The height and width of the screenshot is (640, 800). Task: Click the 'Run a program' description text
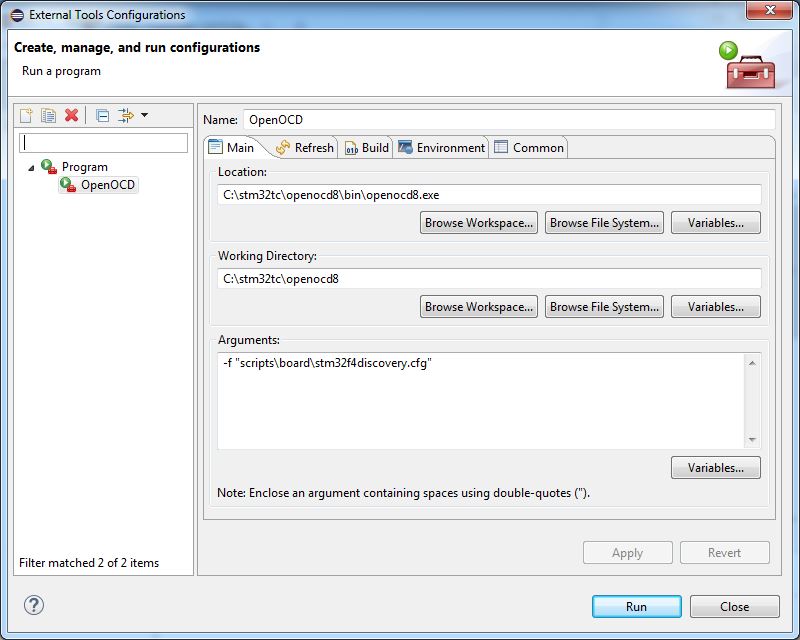point(61,71)
